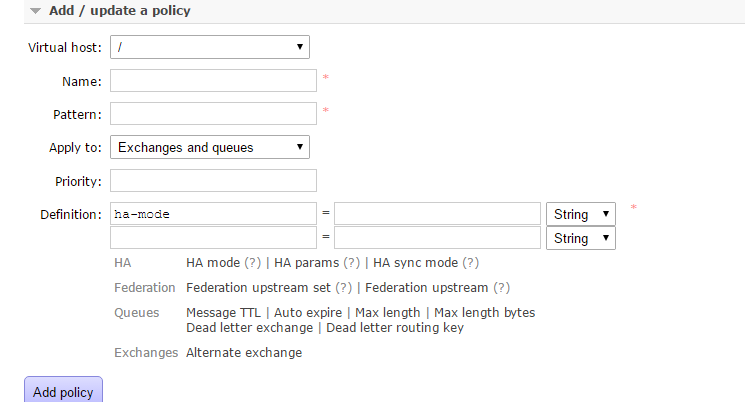Open the HA mode help question mark
This screenshot has height=402, width=745.
253,263
